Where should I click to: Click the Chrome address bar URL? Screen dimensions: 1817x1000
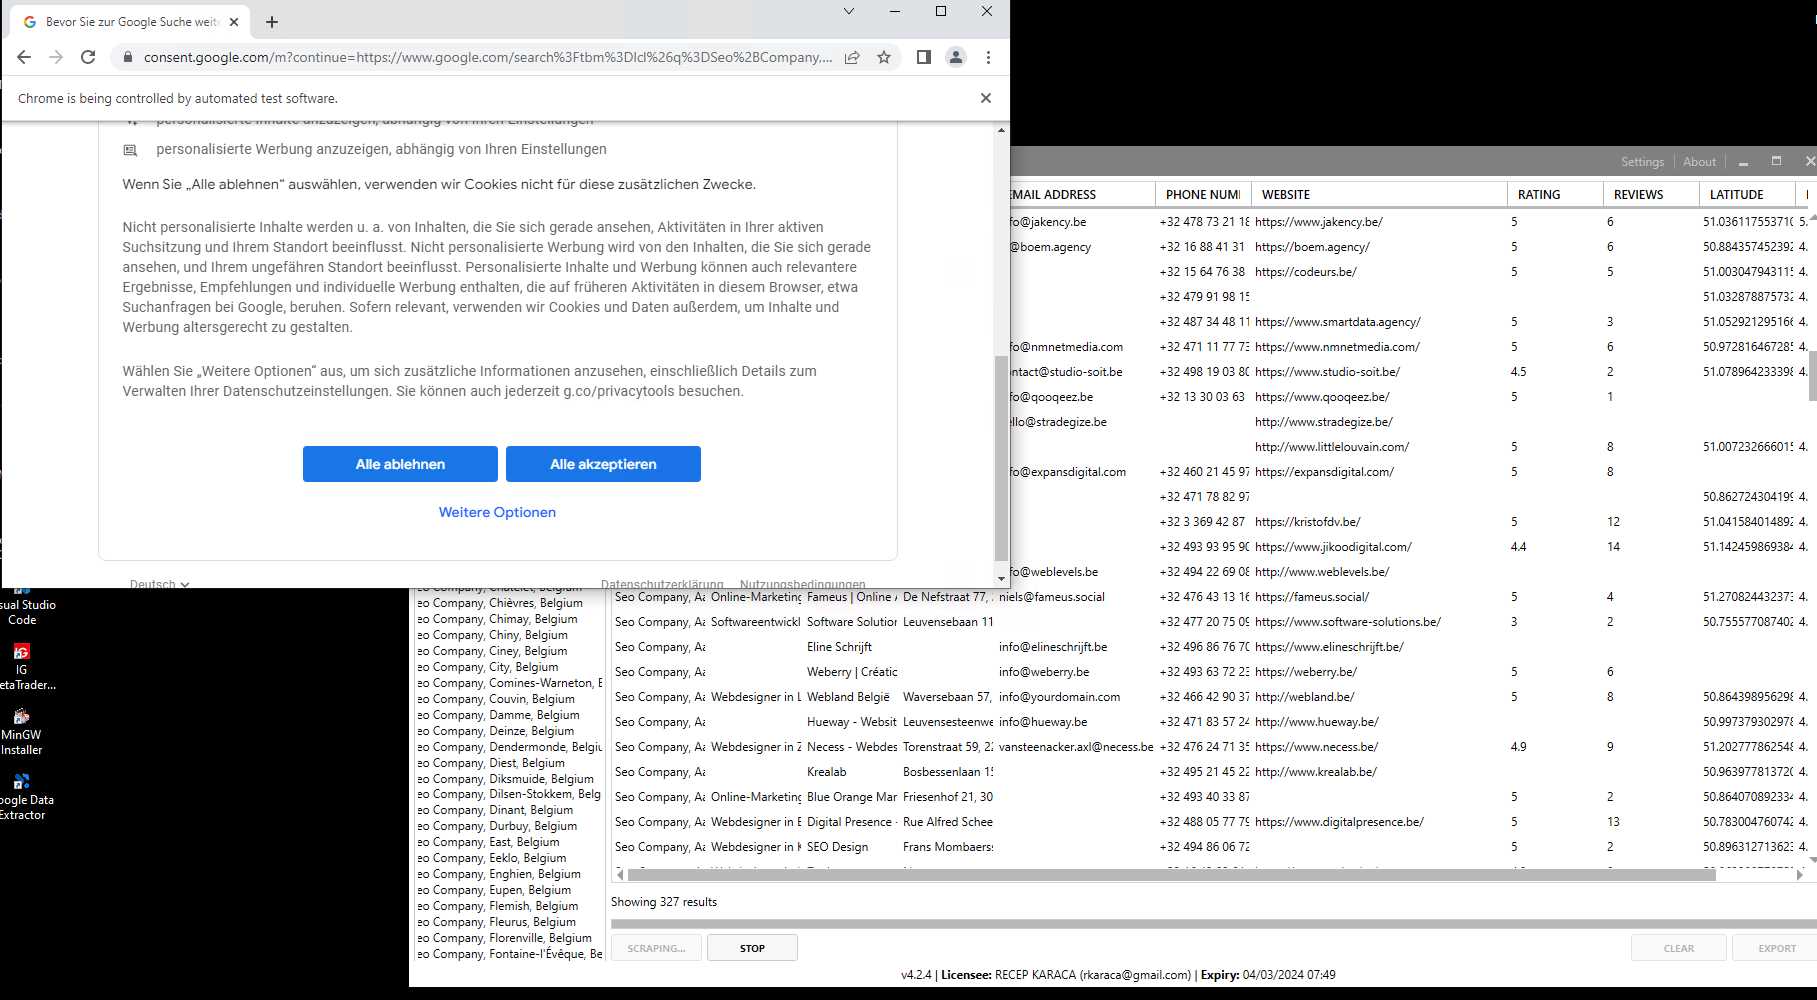click(x=487, y=57)
